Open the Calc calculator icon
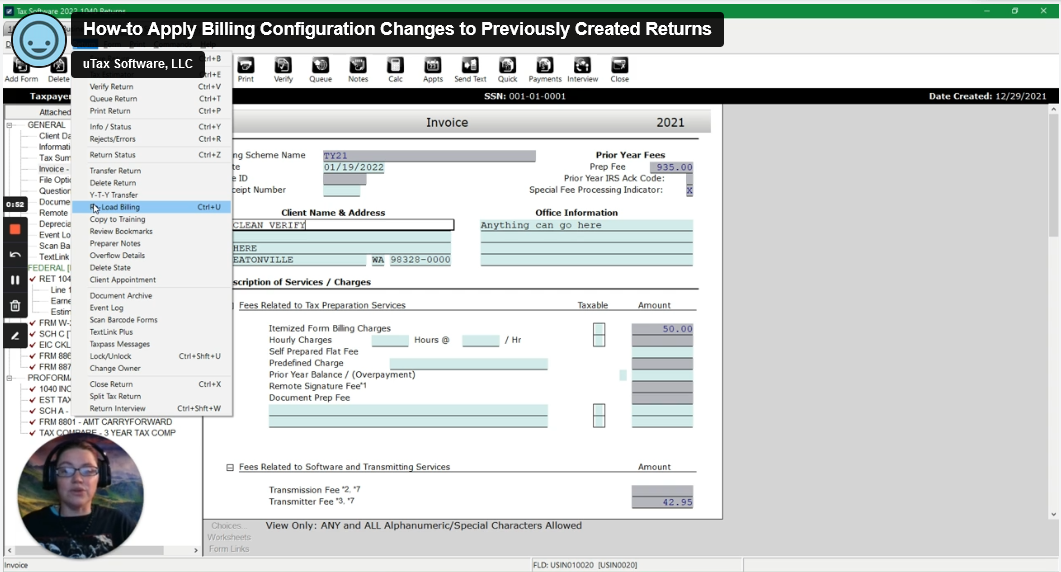The height and width of the screenshot is (572, 1061). [395, 70]
